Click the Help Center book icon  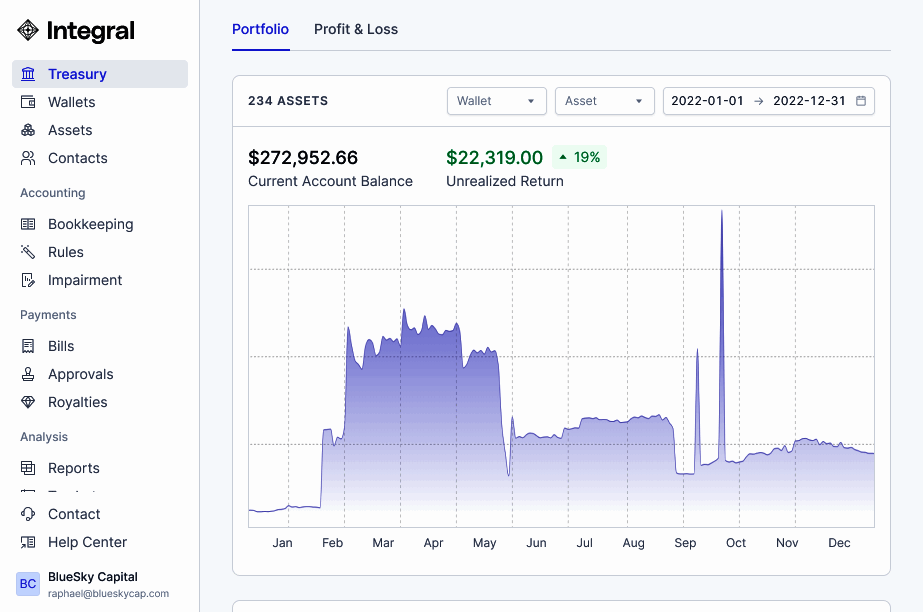[x=28, y=542]
